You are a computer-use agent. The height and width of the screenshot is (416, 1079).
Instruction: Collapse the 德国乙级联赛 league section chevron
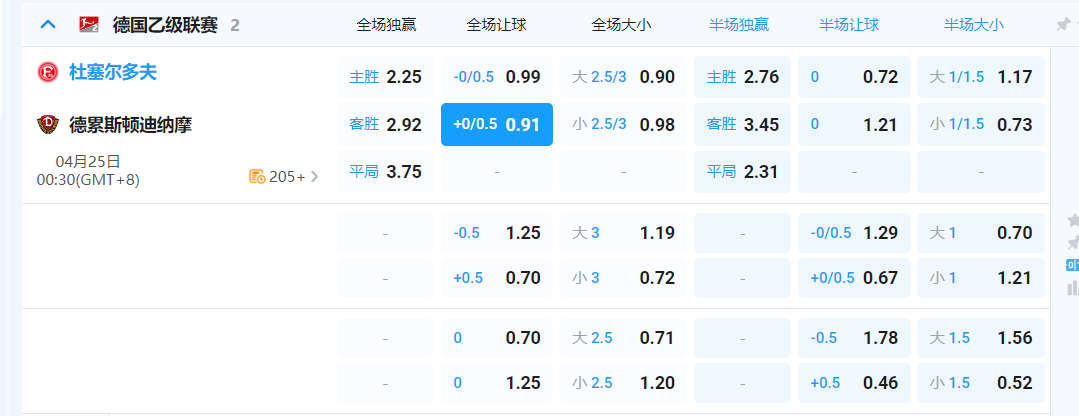47,25
